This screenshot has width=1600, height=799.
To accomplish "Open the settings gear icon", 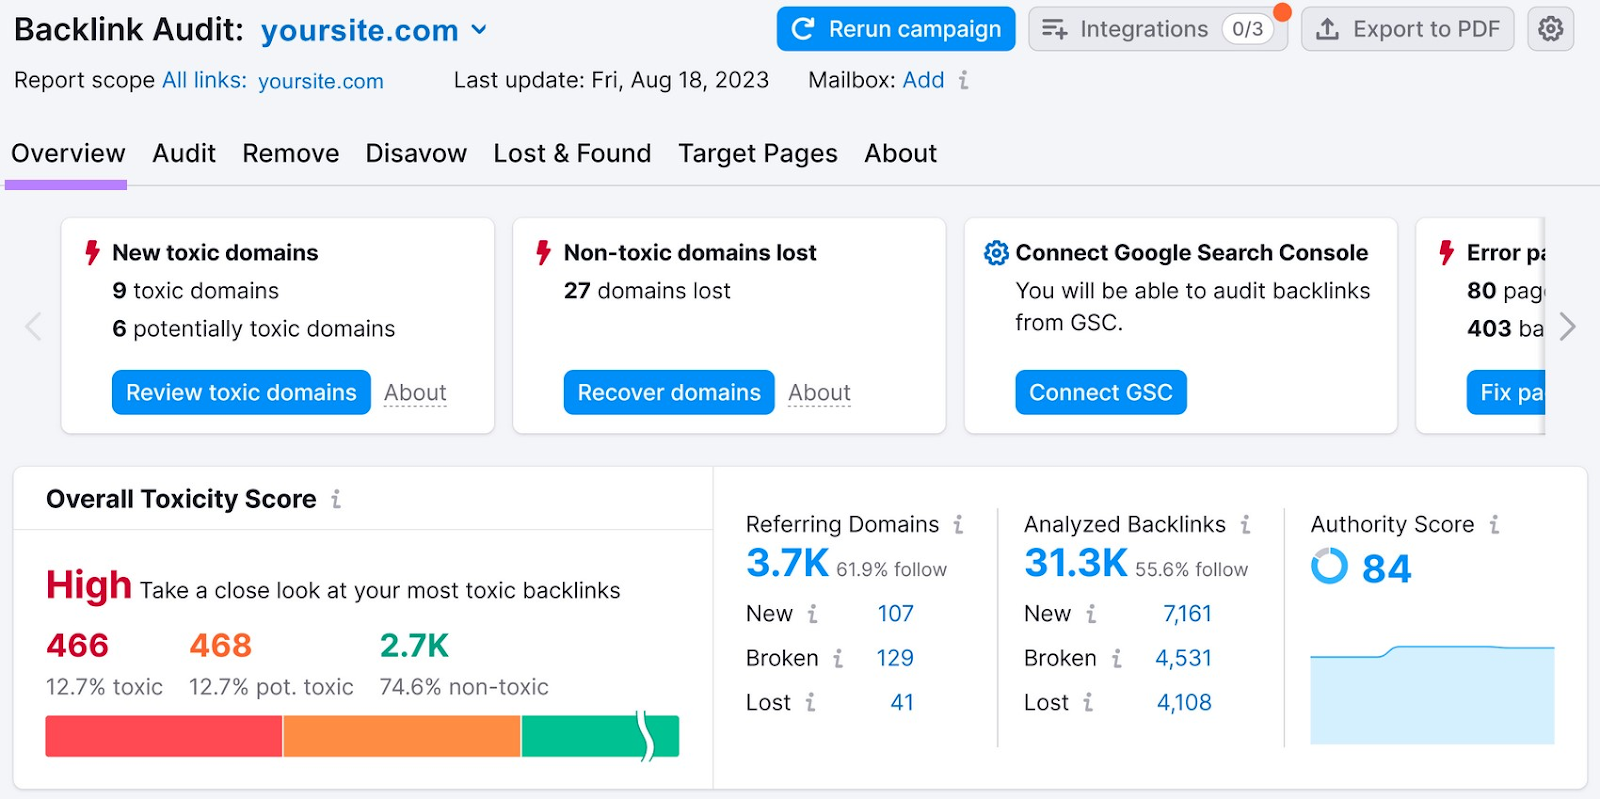I will (1550, 29).
